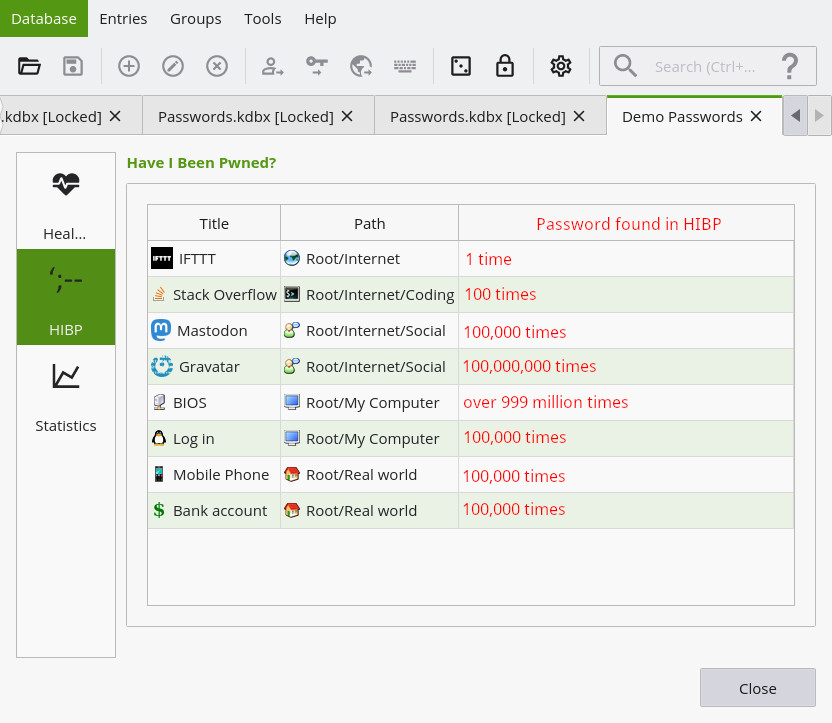
Task: Click the Log in penguin icon
Action: click(159, 438)
